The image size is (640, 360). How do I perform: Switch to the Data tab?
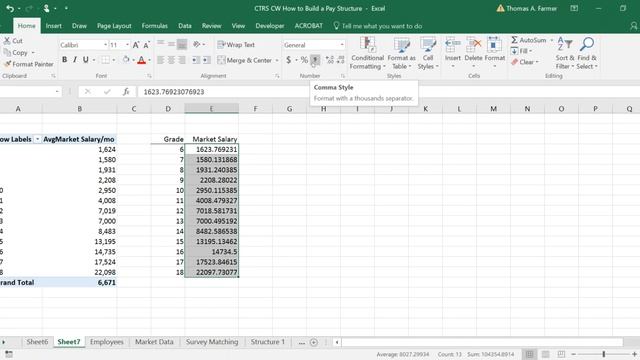(185, 26)
